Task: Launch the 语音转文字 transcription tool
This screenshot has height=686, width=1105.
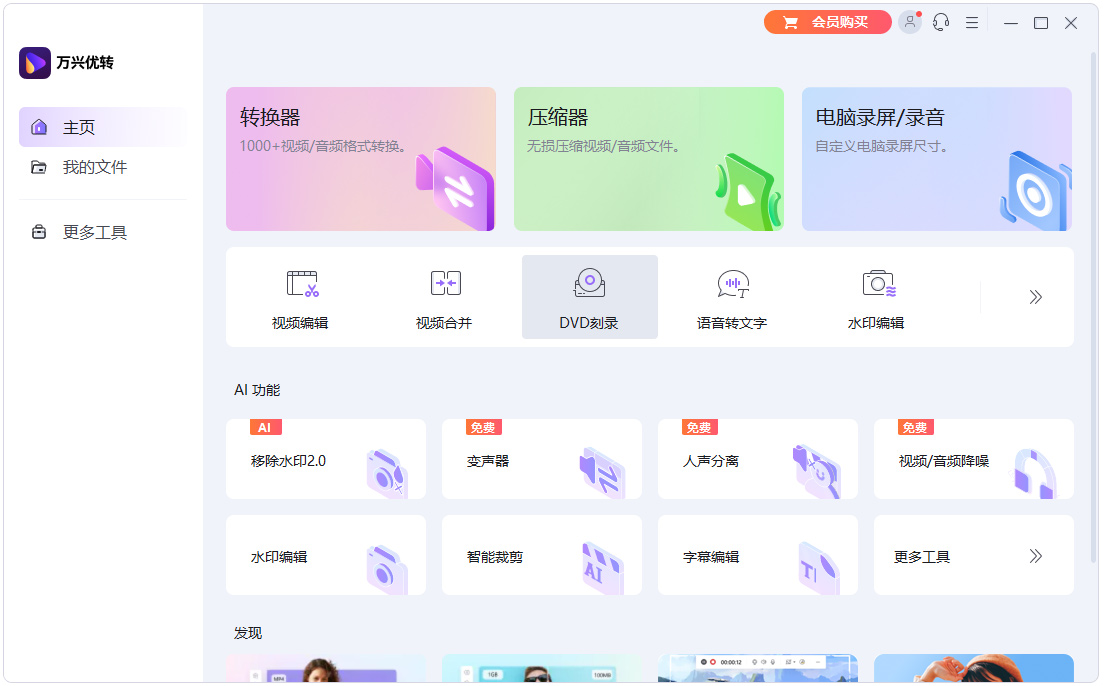Action: pyautogui.click(x=733, y=297)
